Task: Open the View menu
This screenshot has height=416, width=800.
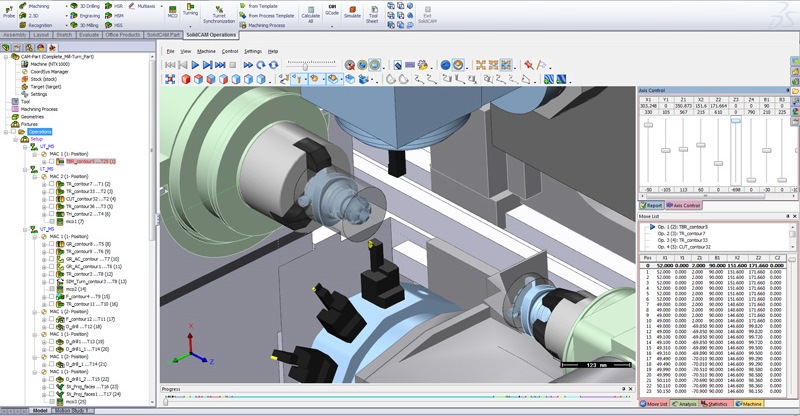Action: pyautogui.click(x=186, y=52)
